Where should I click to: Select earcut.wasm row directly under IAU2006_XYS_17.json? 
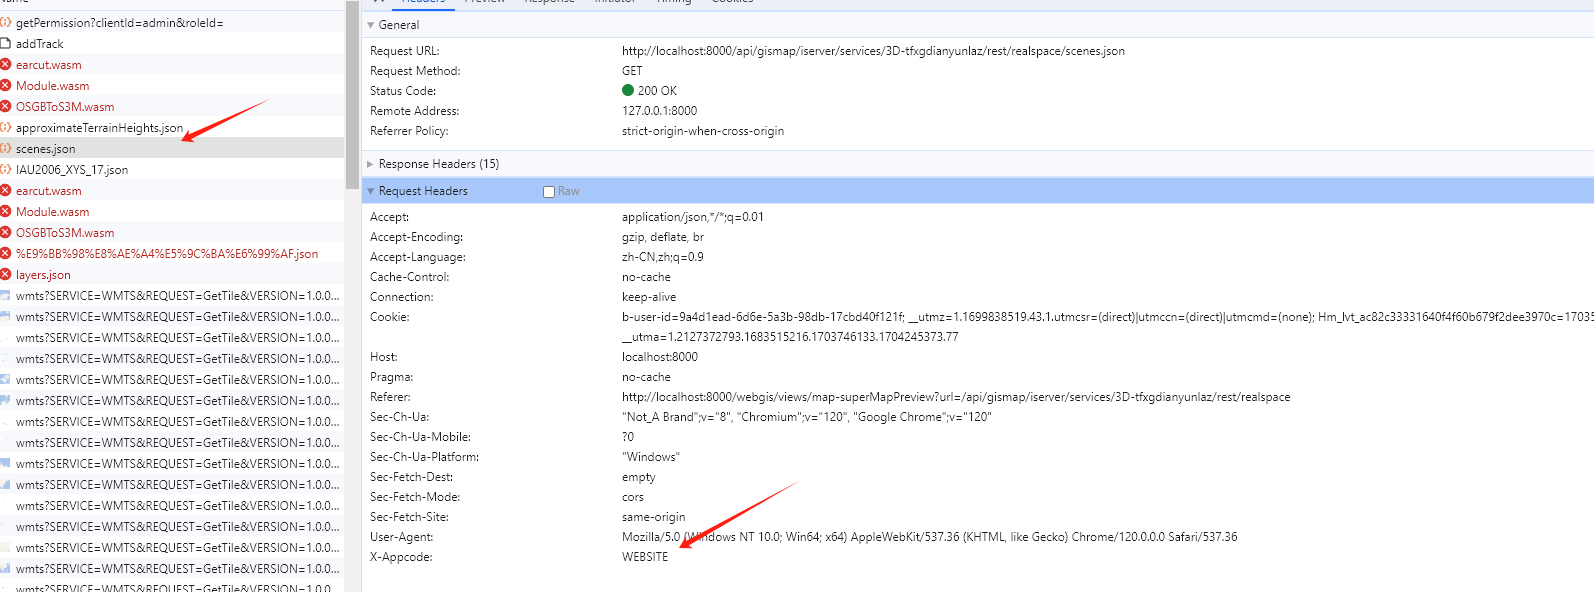pyautogui.click(x=172, y=190)
